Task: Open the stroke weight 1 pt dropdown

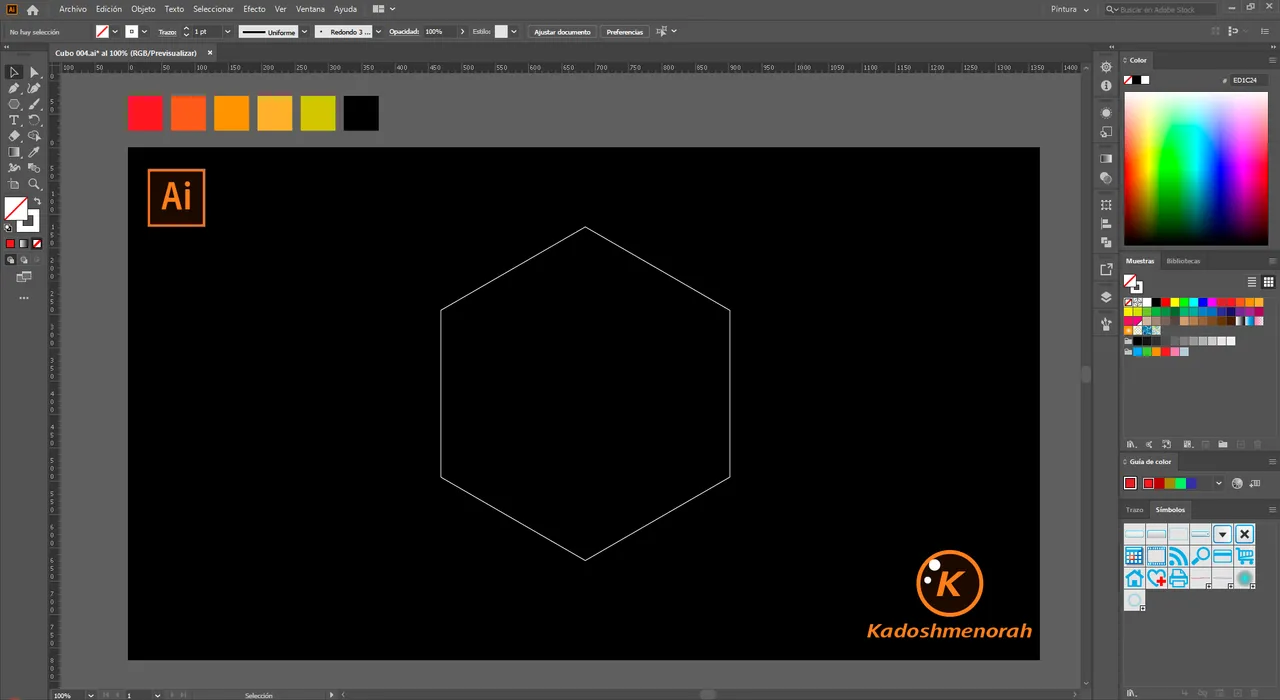Action: pyautogui.click(x=227, y=32)
